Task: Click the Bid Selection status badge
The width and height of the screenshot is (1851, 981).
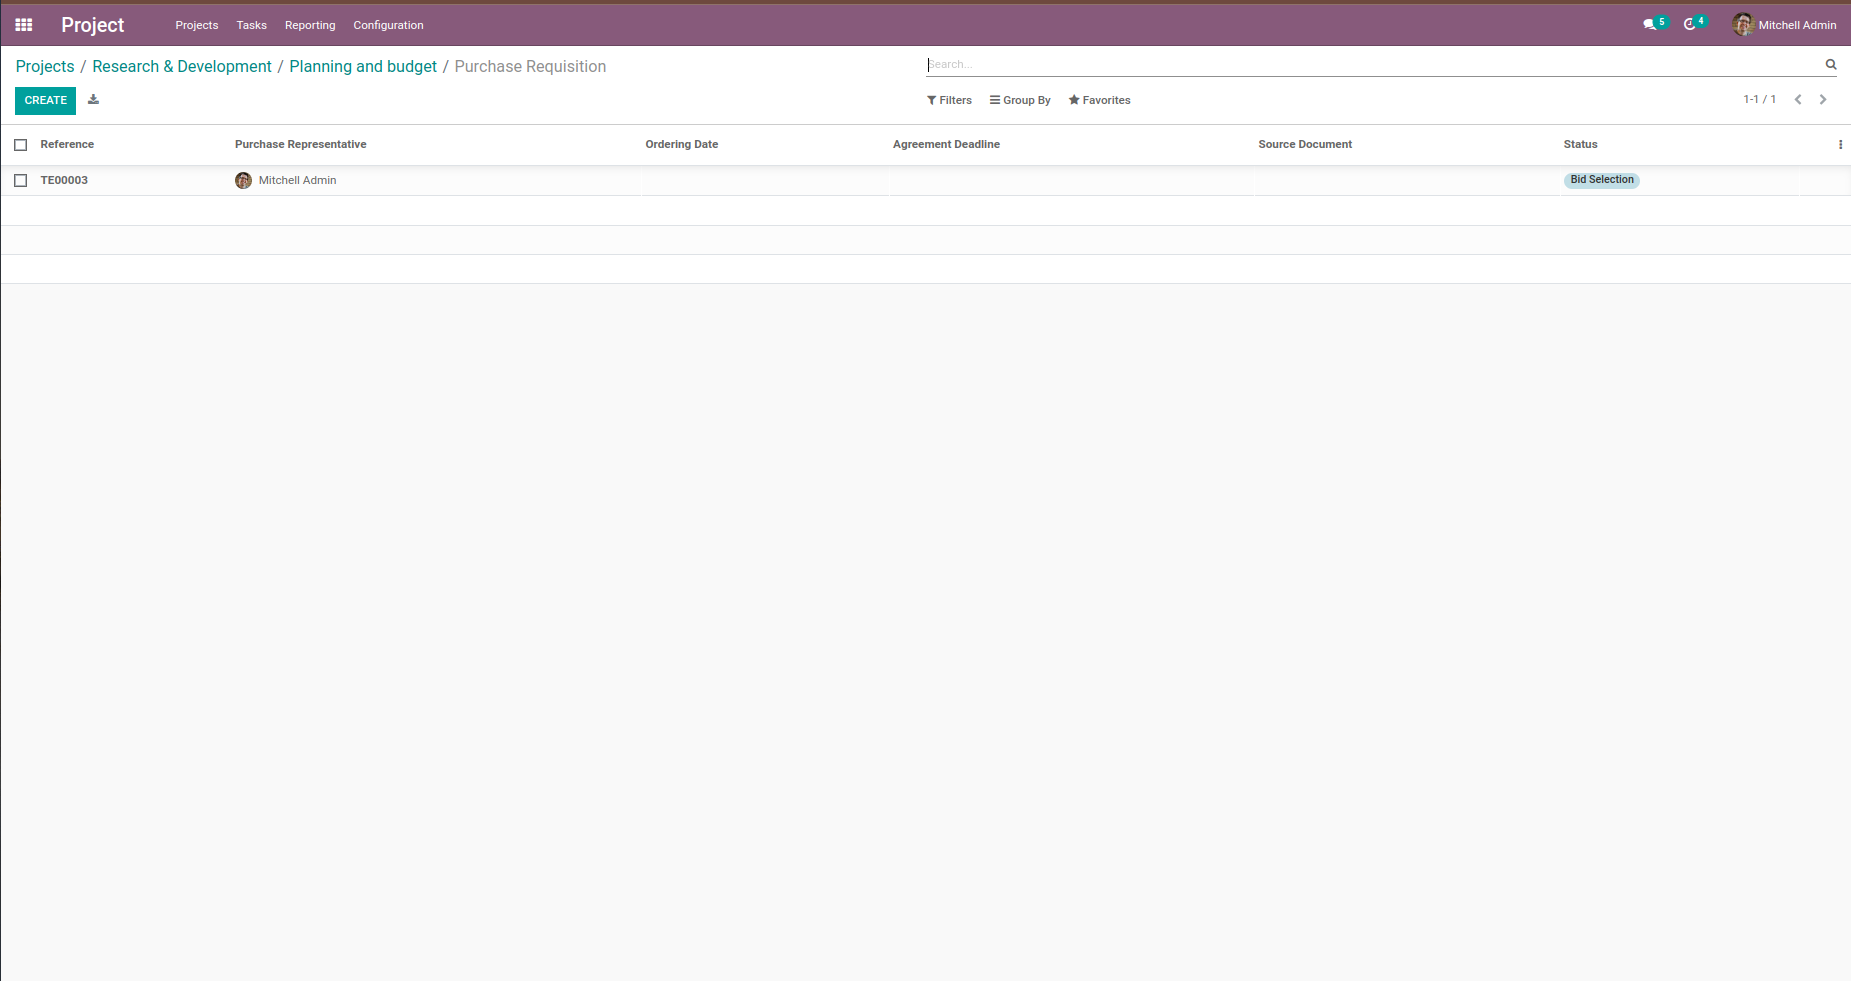Action: [x=1601, y=180]
